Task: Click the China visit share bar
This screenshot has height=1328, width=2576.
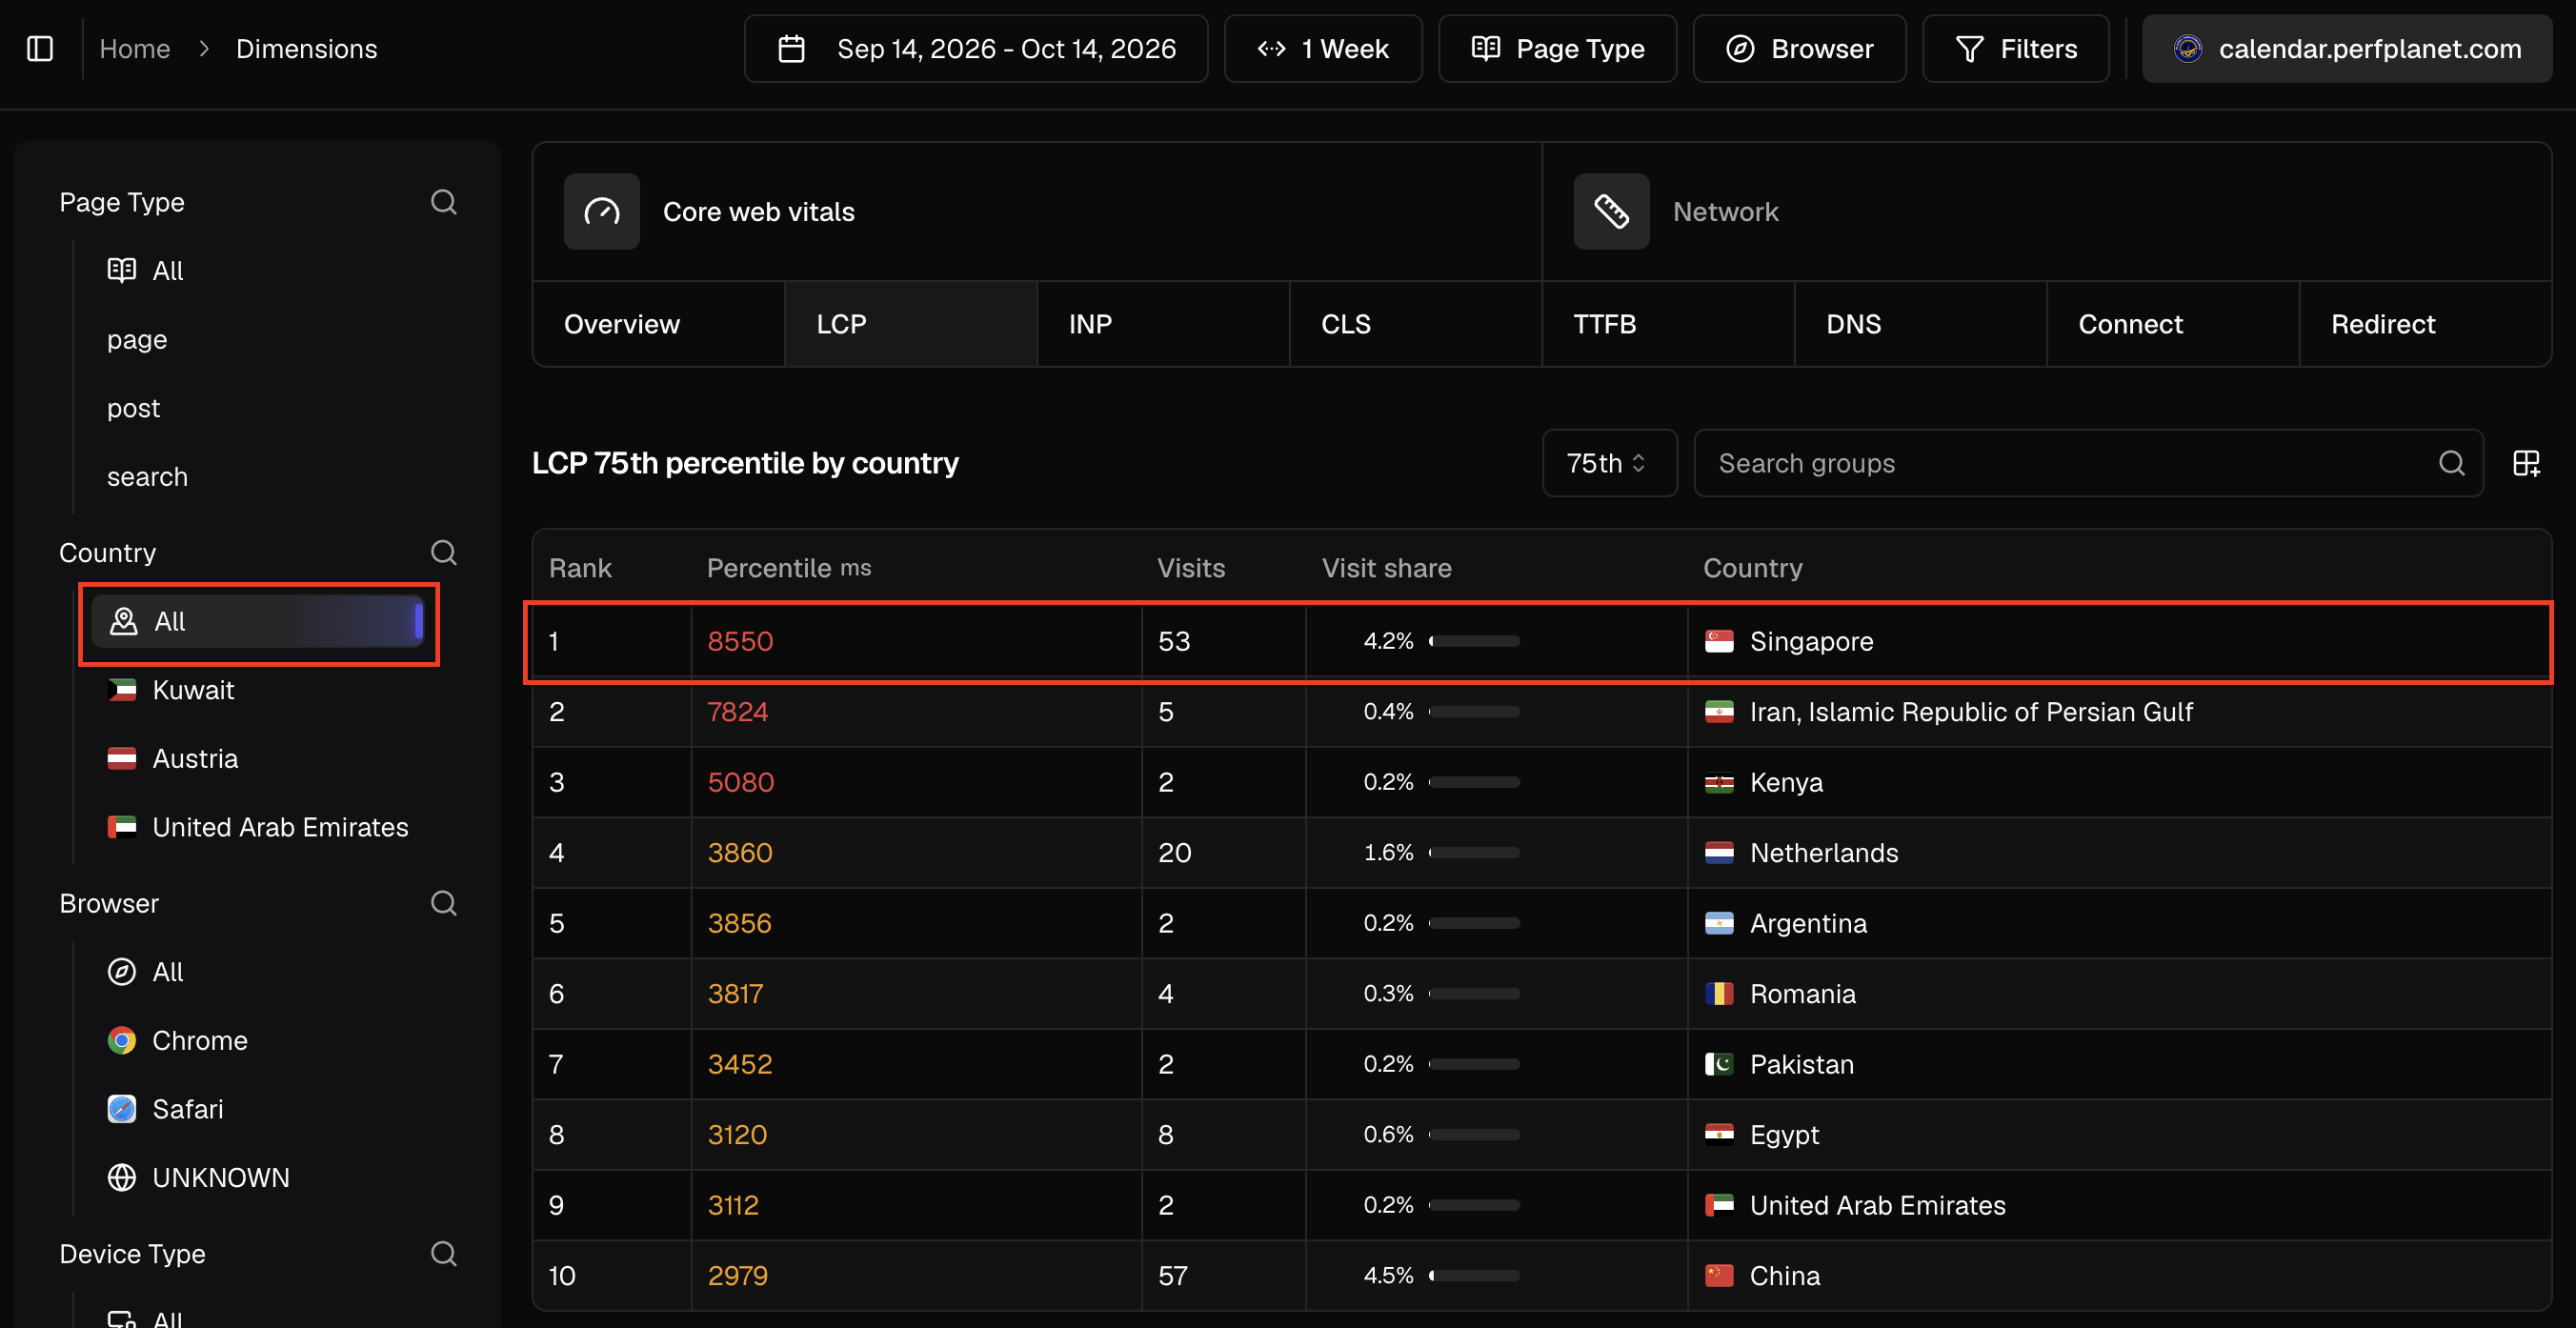Action: click(1474, 1275)
